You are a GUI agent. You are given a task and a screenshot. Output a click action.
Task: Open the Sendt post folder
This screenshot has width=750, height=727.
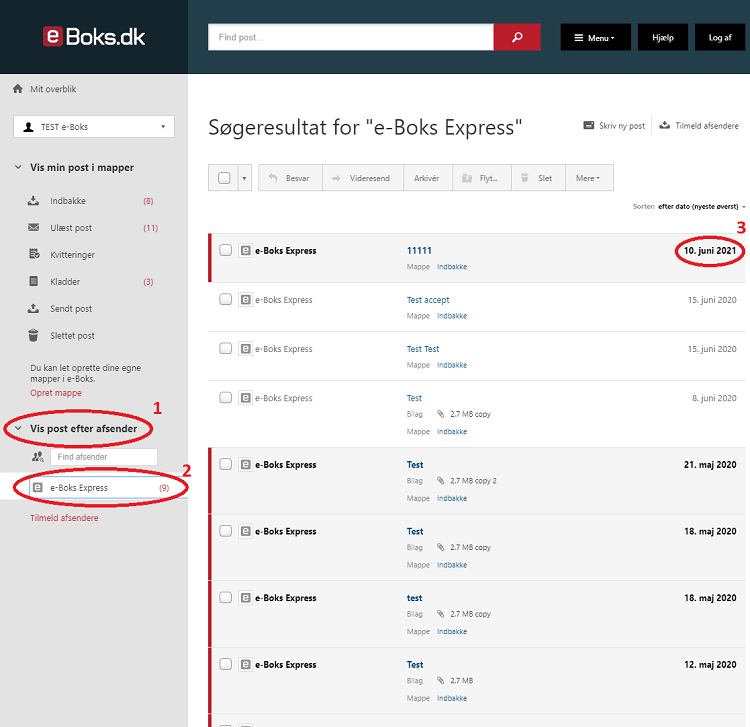(x=71, y=308)
